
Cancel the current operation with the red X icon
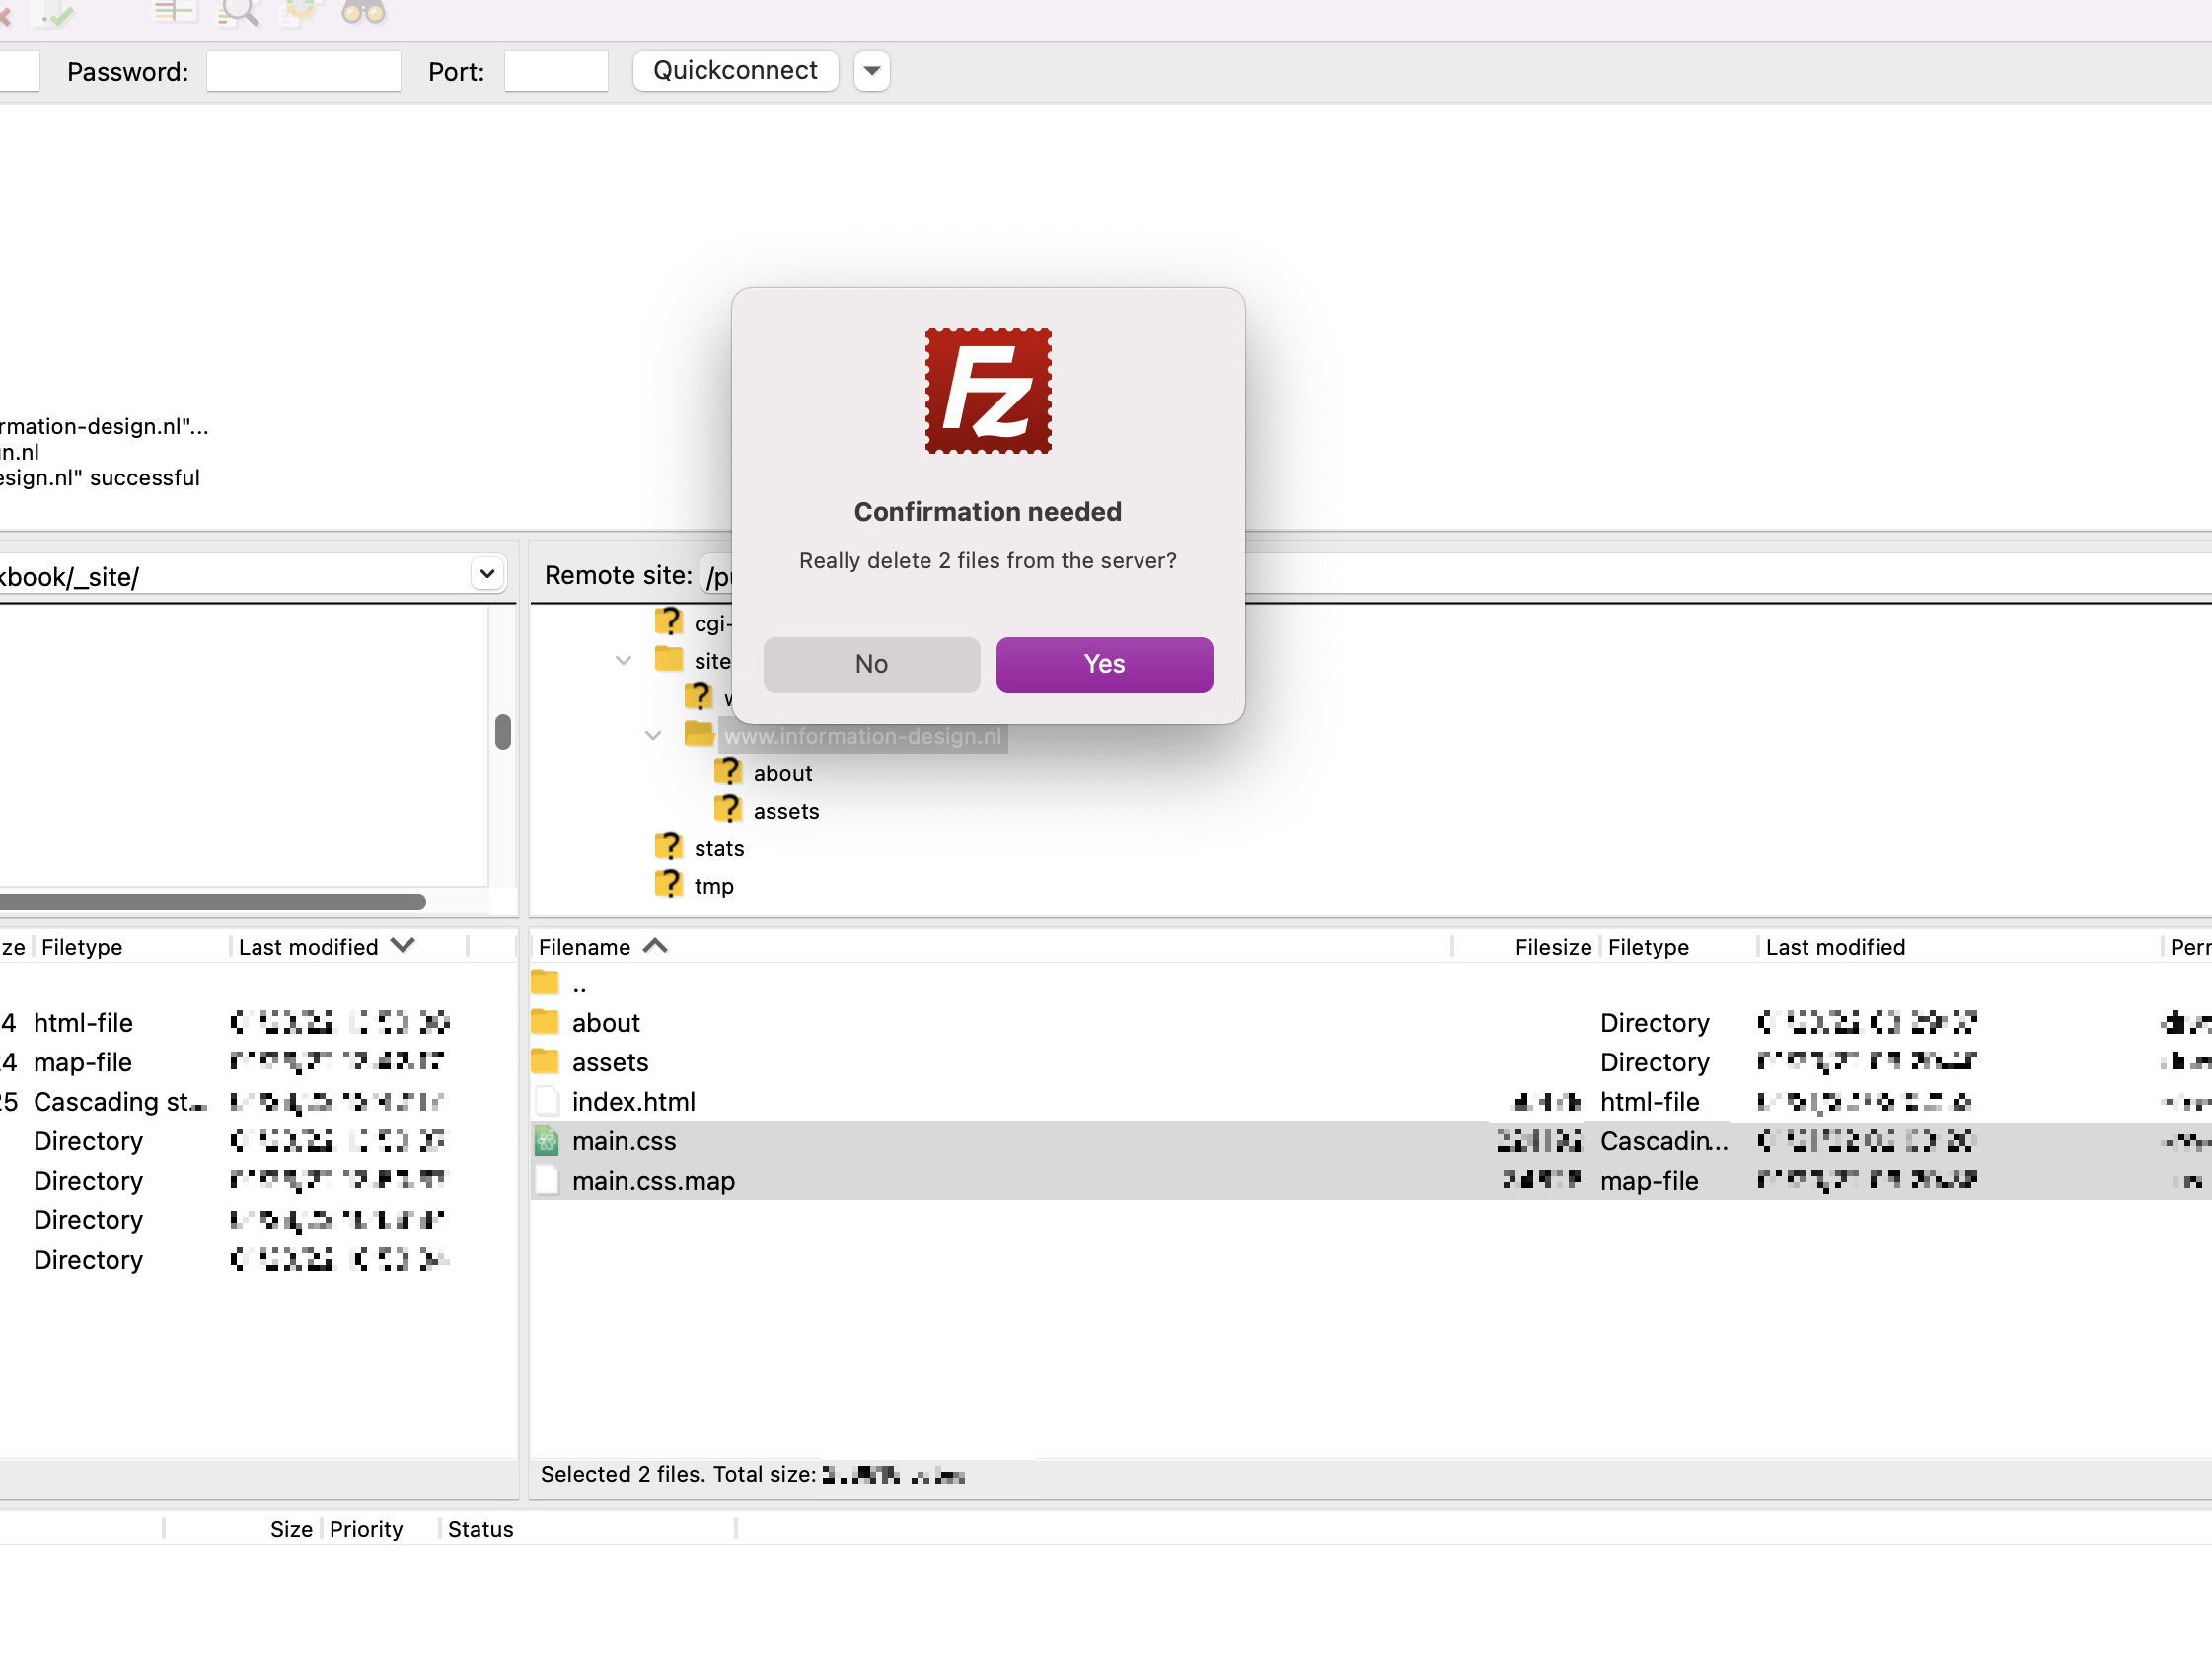click(x=6, y=13)
